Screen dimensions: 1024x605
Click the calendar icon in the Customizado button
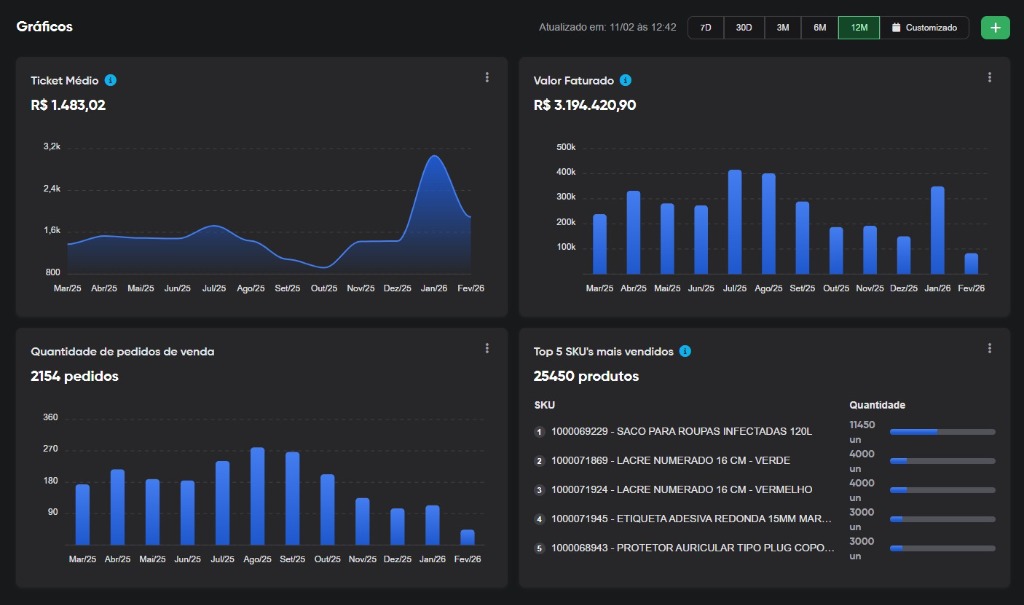click(x=896, y=27)
